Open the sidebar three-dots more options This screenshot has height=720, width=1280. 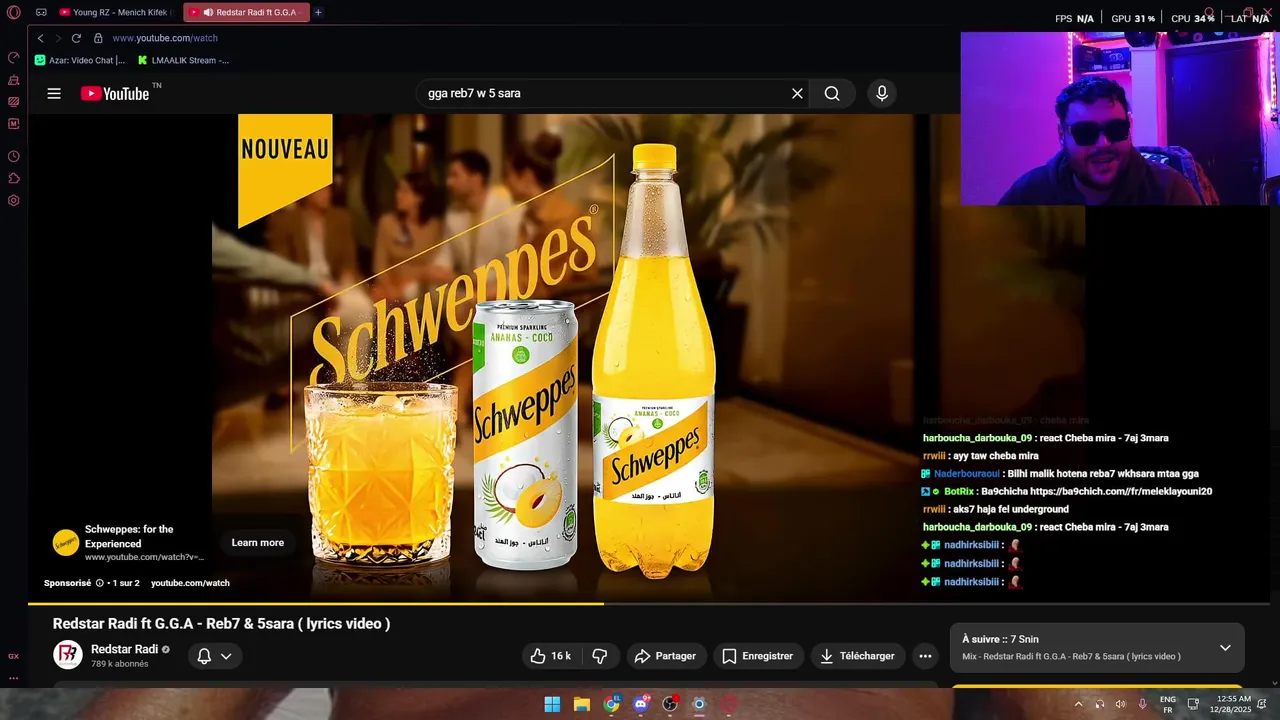(14, 678)
